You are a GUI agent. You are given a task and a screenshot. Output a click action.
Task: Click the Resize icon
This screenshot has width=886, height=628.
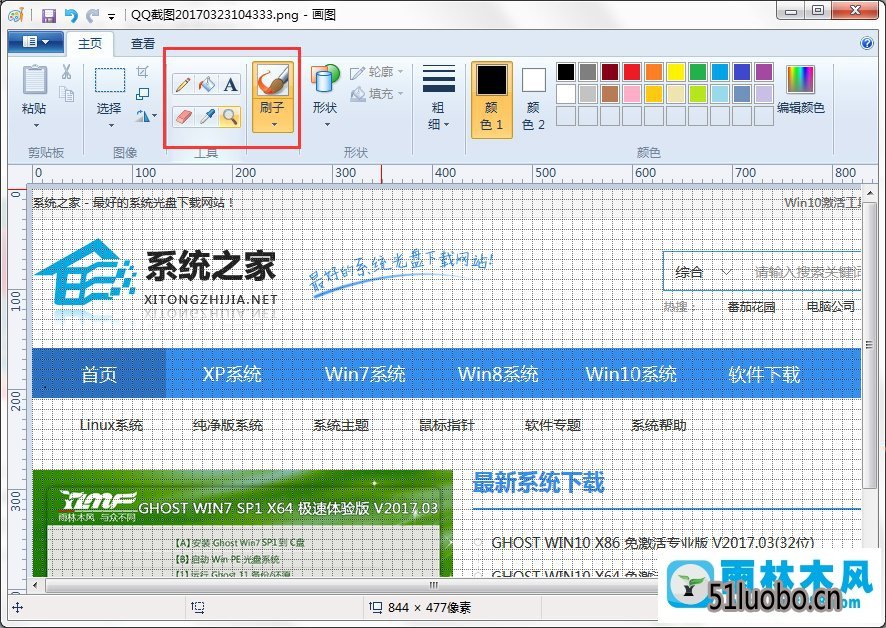click(142, 94)
